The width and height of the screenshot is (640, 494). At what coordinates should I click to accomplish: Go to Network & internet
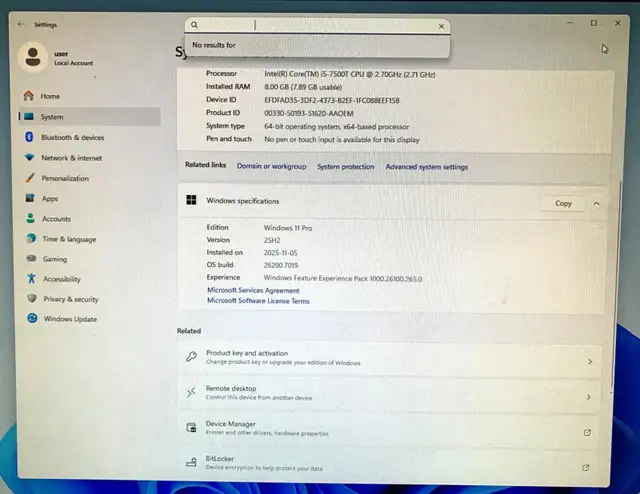click(90, 158)
